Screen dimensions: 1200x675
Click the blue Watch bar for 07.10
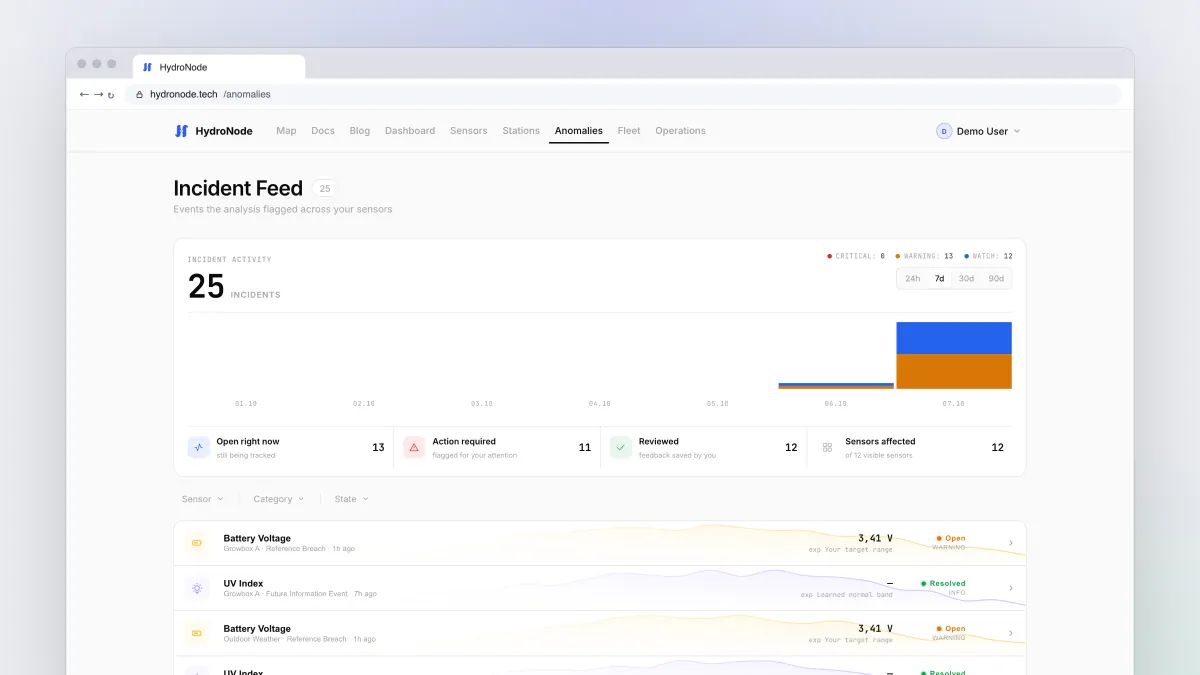click(x=954, y=338)
